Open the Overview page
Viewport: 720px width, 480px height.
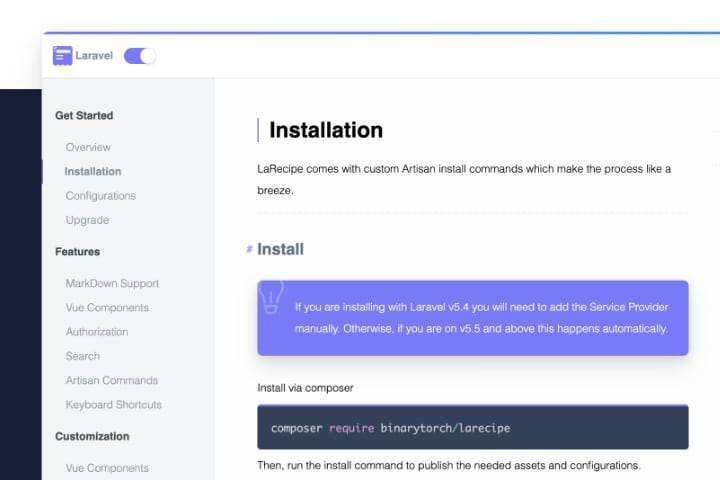[x=88, y=147]
